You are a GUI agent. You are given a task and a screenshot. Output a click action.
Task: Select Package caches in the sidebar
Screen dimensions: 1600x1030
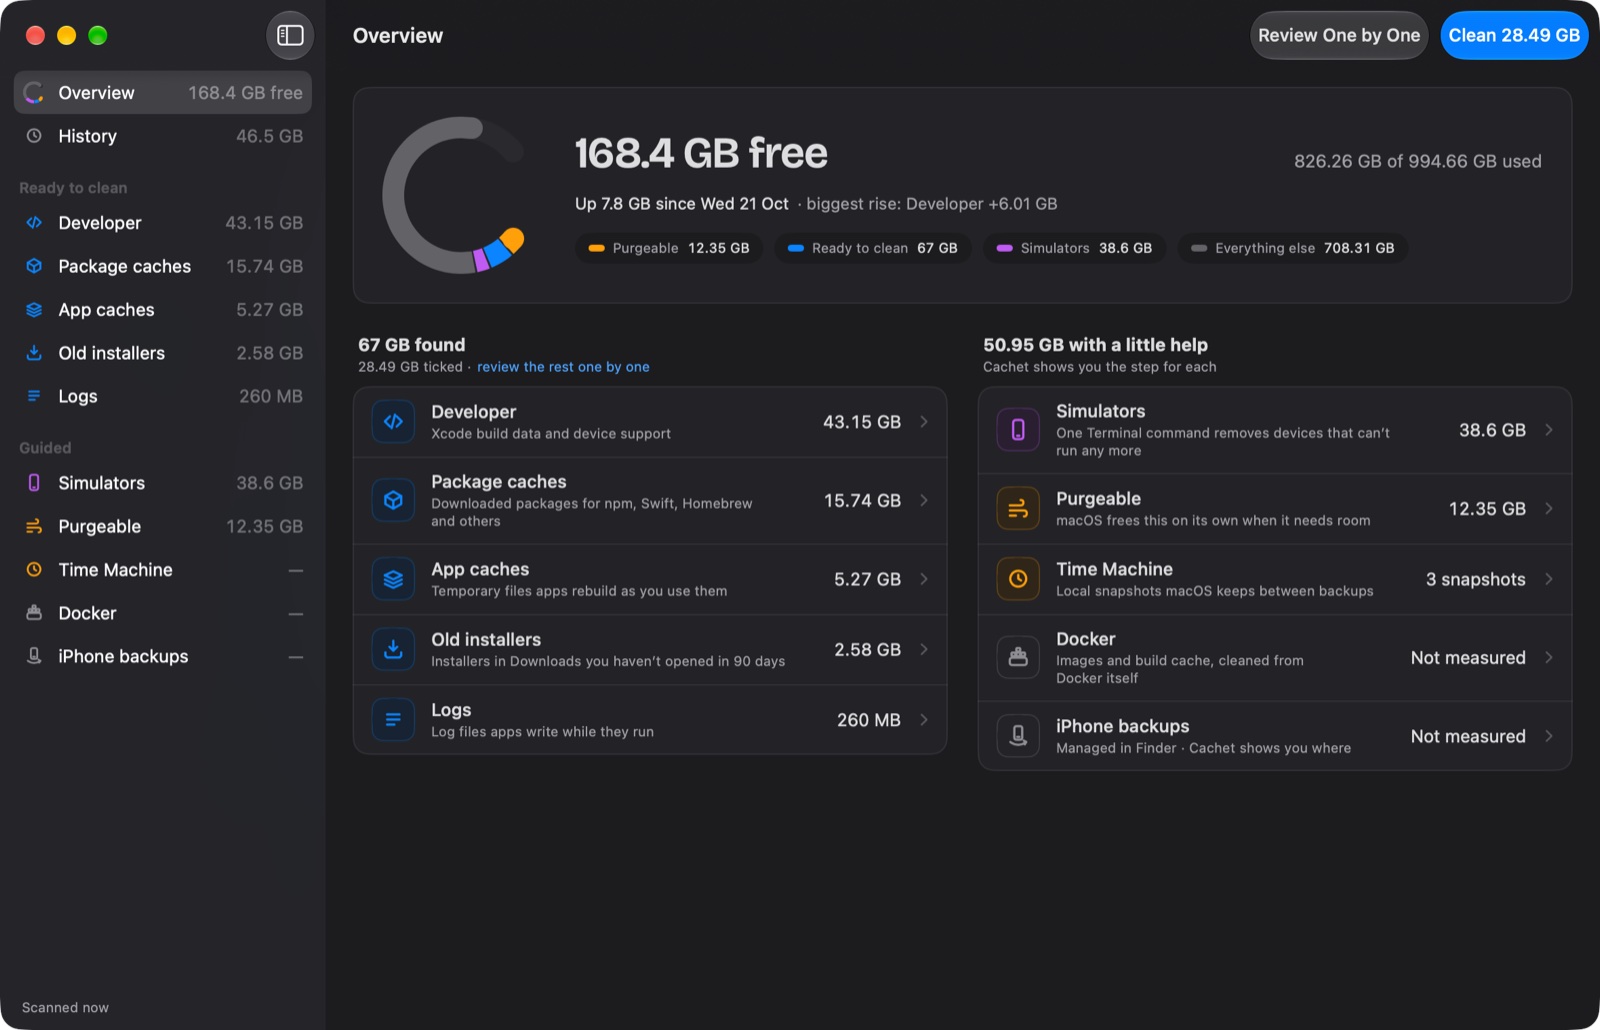163,266
